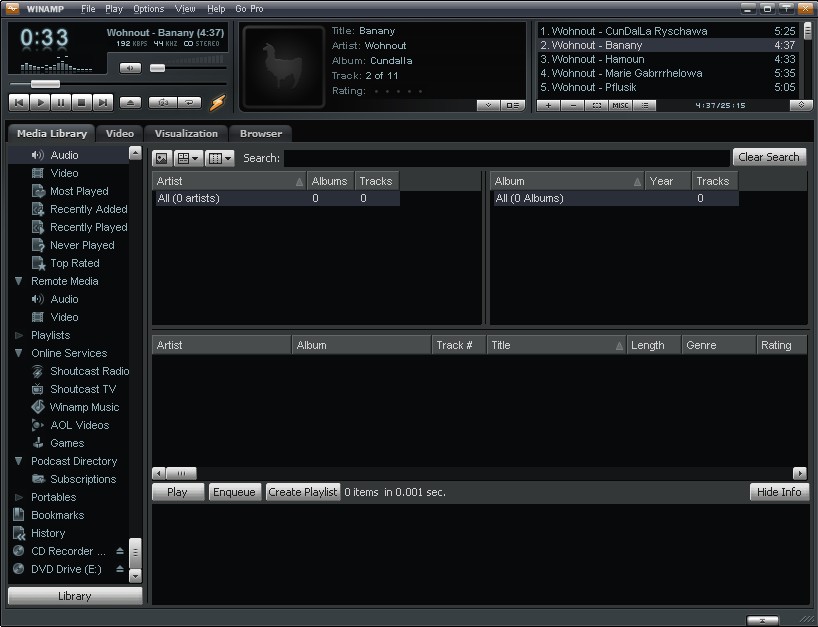Open the Play menu
The height and width of the screenshot is (627, 818).
tap(114, 9)
